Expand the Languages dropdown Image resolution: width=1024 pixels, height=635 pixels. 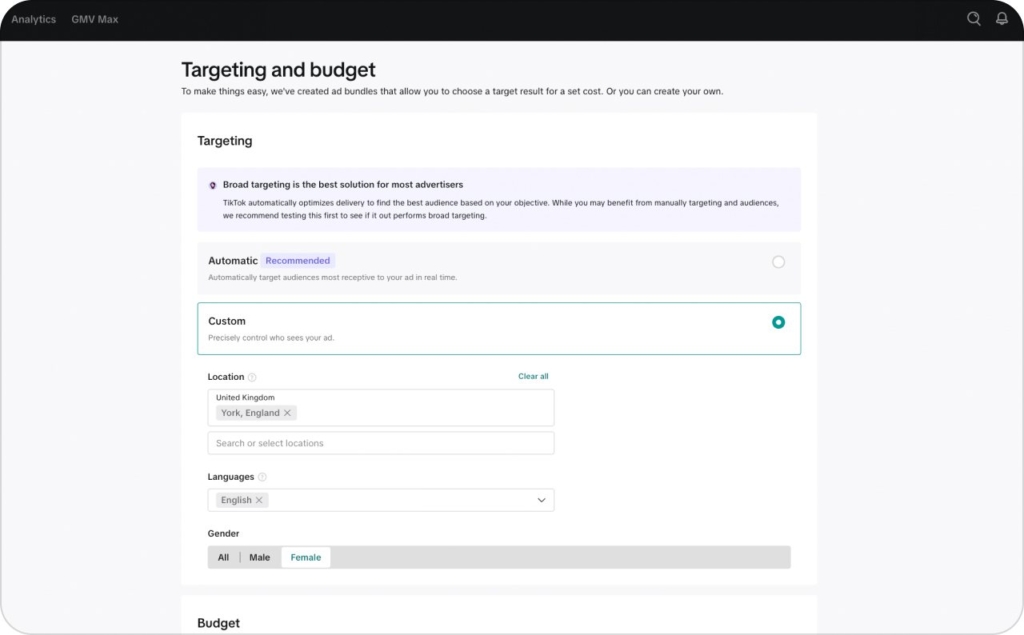coord(541,499)
